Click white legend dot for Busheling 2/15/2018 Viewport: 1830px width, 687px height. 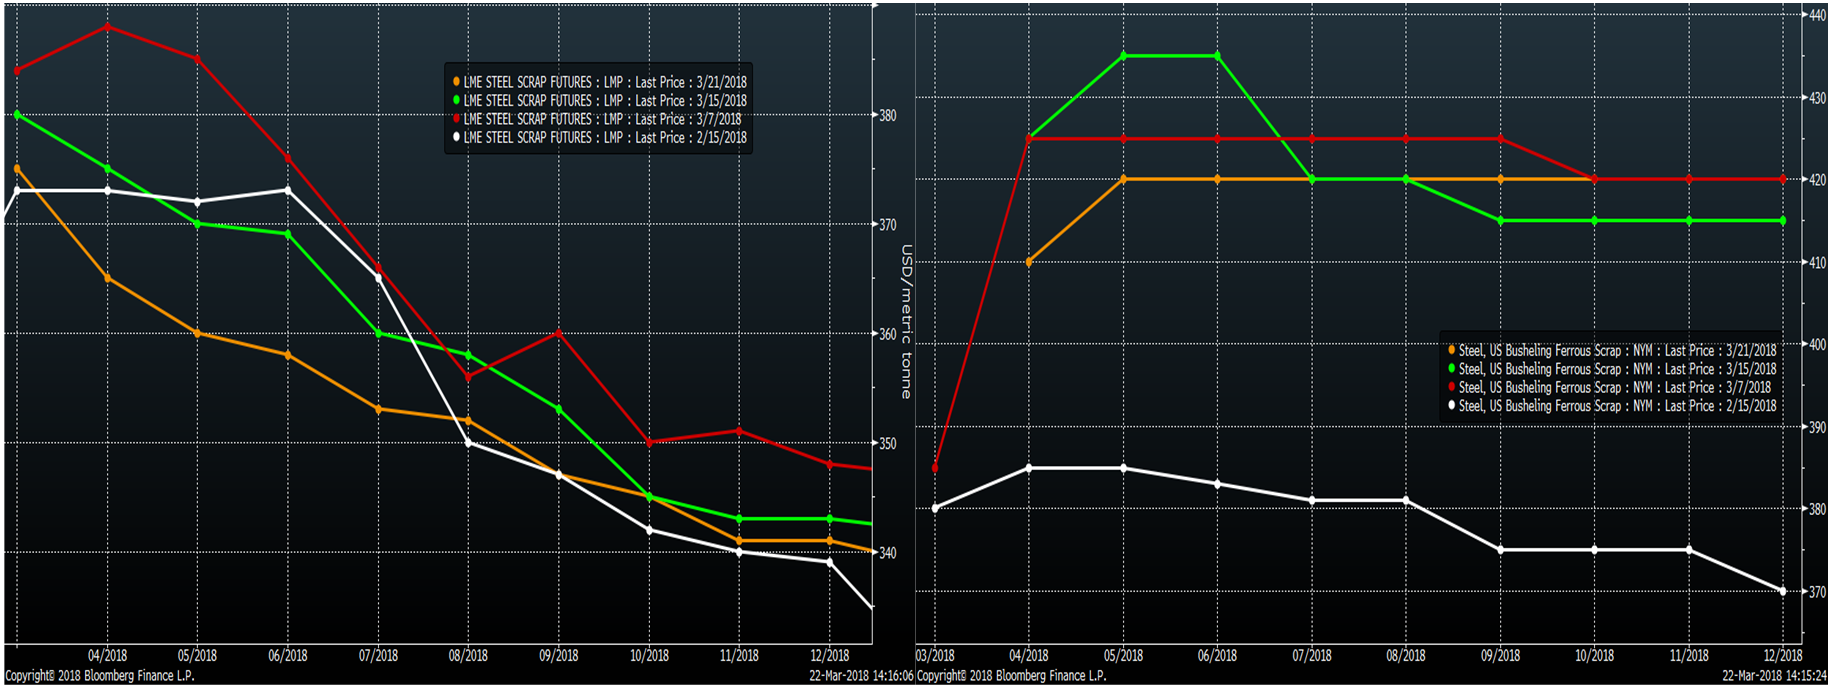(x=1451, y=406)
